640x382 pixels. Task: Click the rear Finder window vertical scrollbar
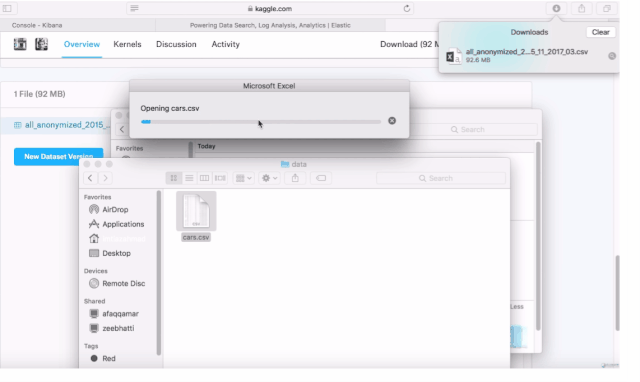point(538,237)
